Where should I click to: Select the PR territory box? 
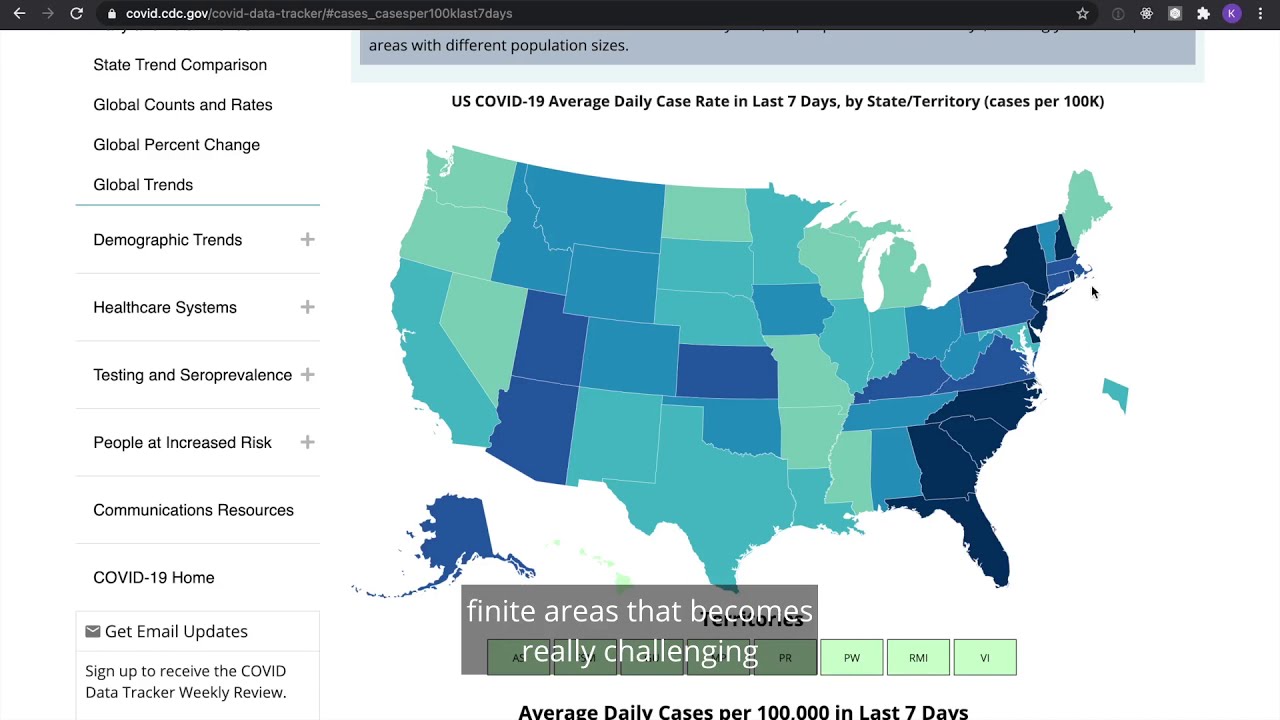click(785, 658)
